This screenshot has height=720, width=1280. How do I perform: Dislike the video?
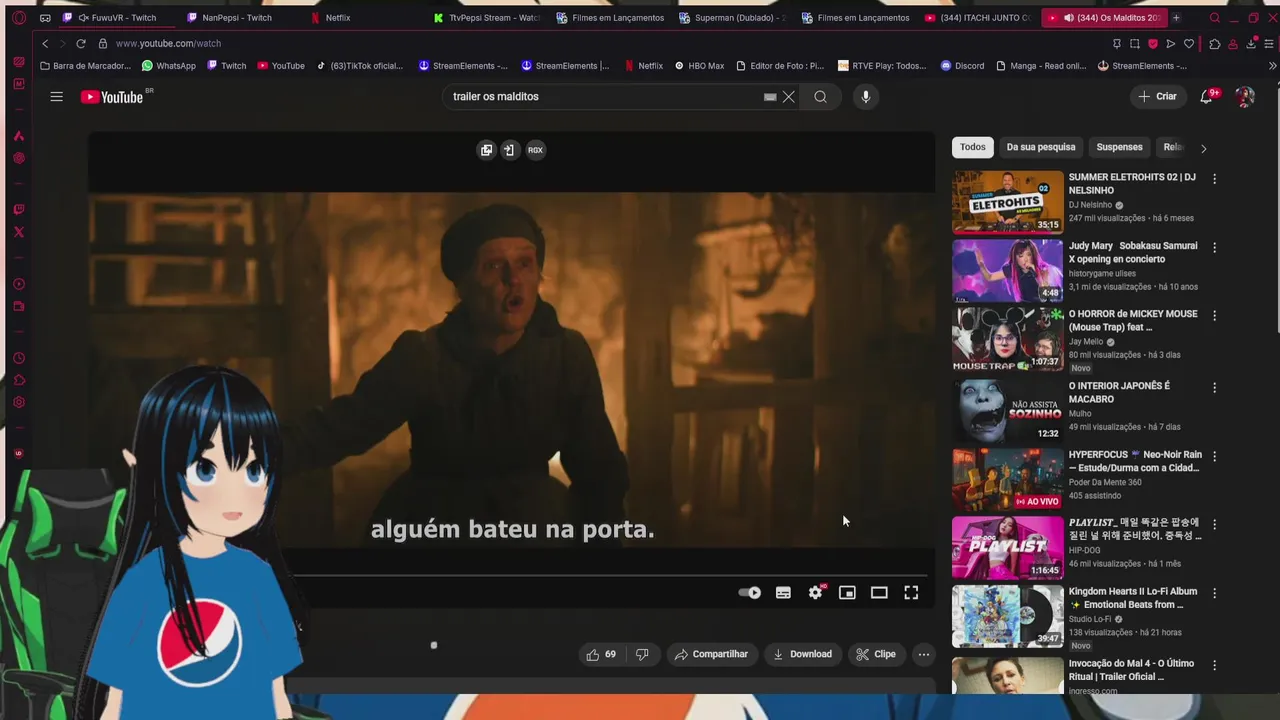pos(642,654)
